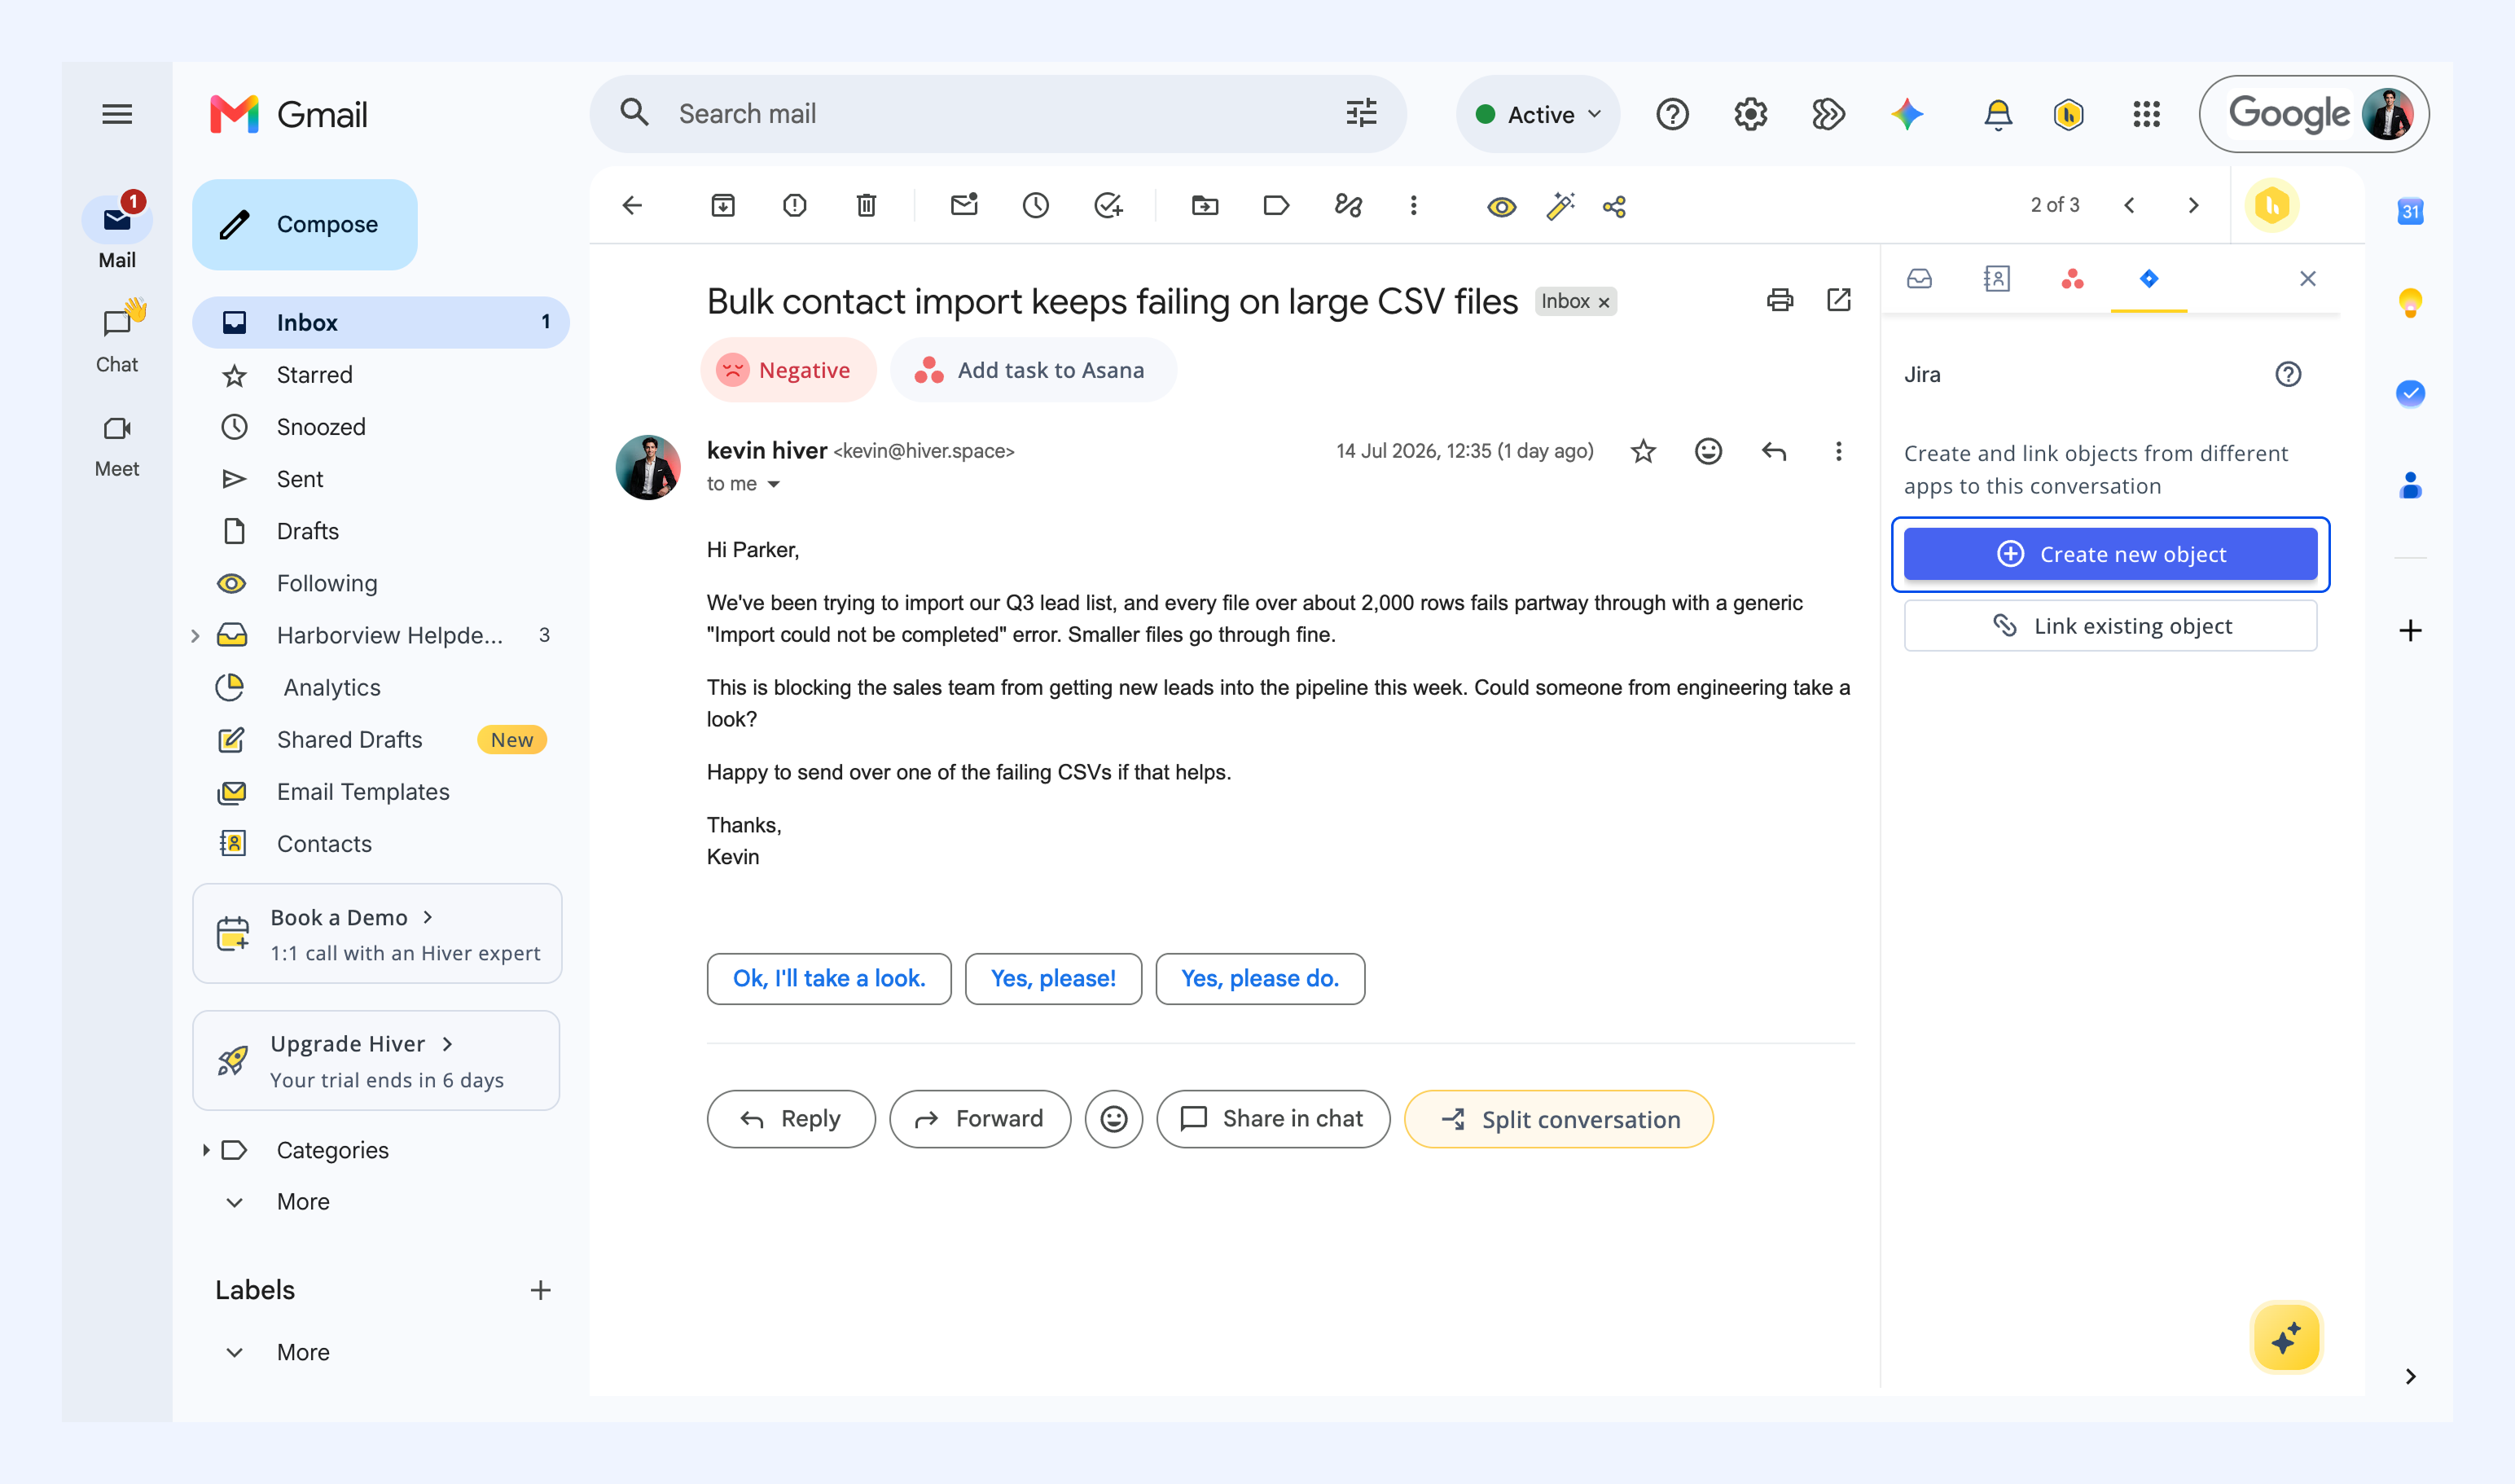Delete the email with the trash icon
The image size is (2515, 1484).
pyautogui.click(x=867, y=206)
